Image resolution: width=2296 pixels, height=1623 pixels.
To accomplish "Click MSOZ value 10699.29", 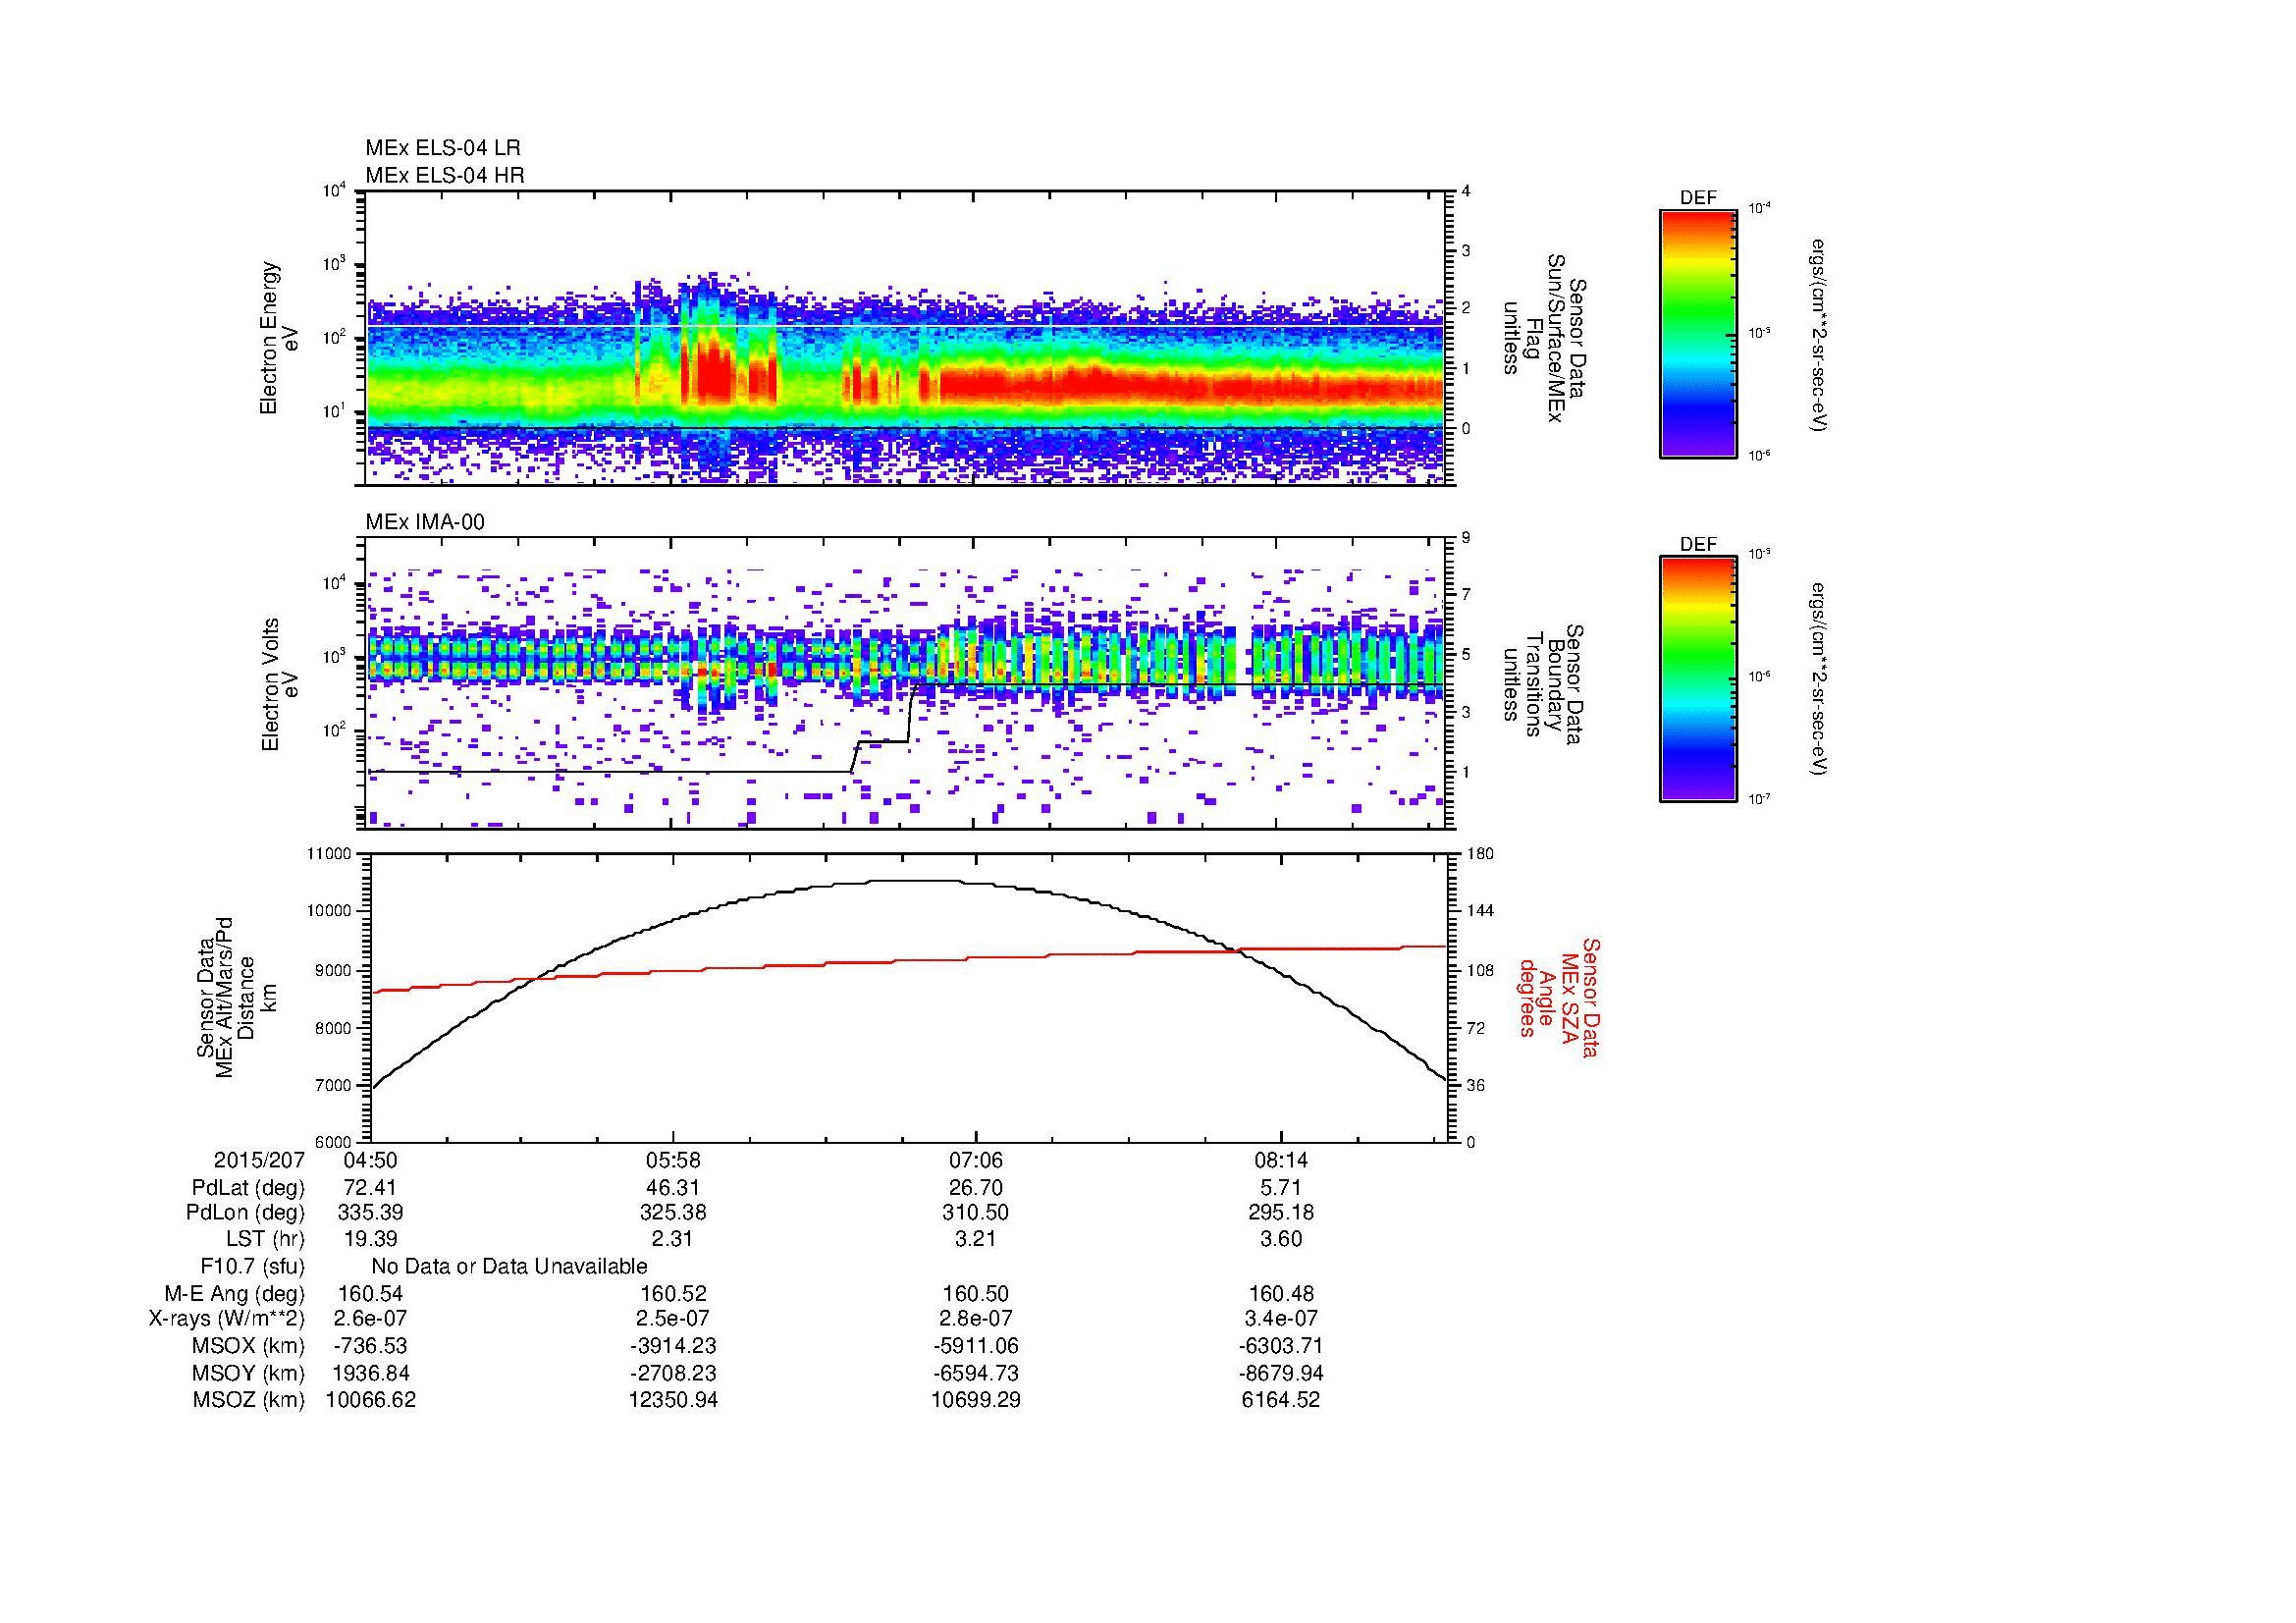I will 975,1400.
